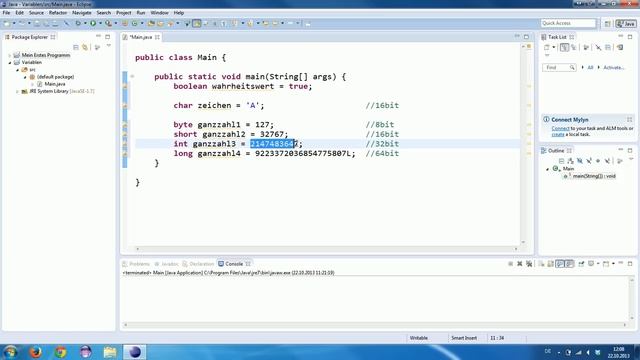Screen dimensions: 640x360
Task: Click the New file toolbar icon
Action: 7,24
